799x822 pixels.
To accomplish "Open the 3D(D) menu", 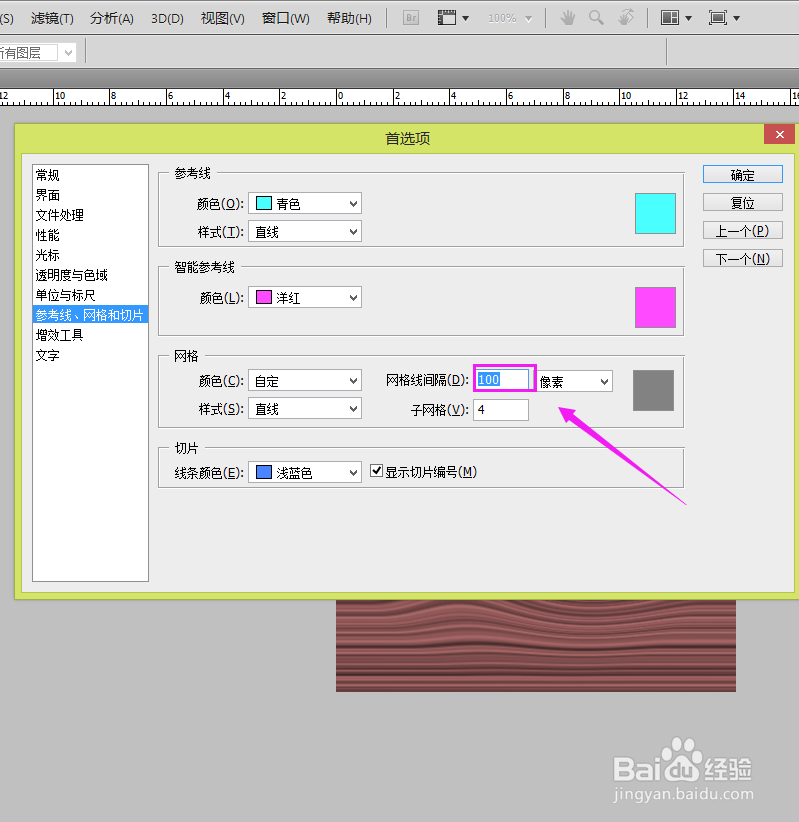I will pyautogui.click(x=167, y=18).
